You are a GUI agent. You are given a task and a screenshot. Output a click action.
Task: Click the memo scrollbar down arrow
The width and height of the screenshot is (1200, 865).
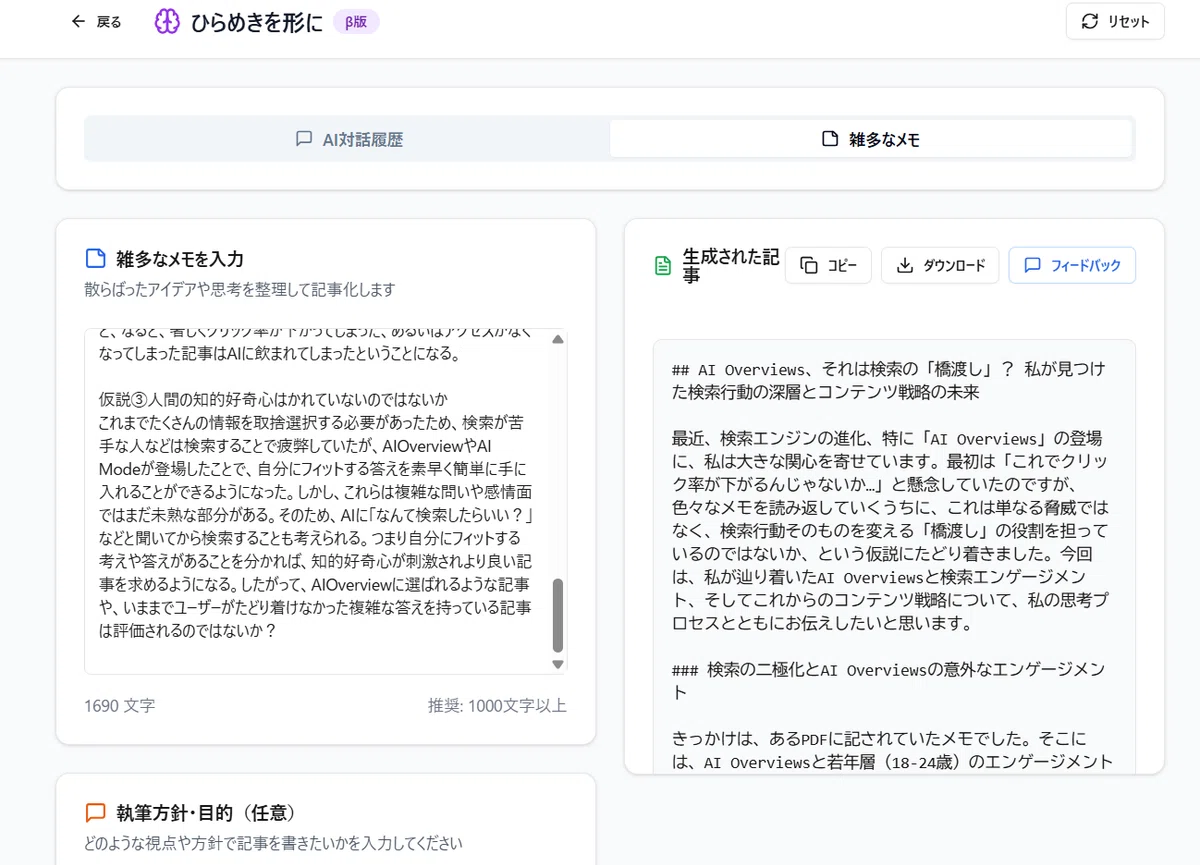tap(557, 664)
